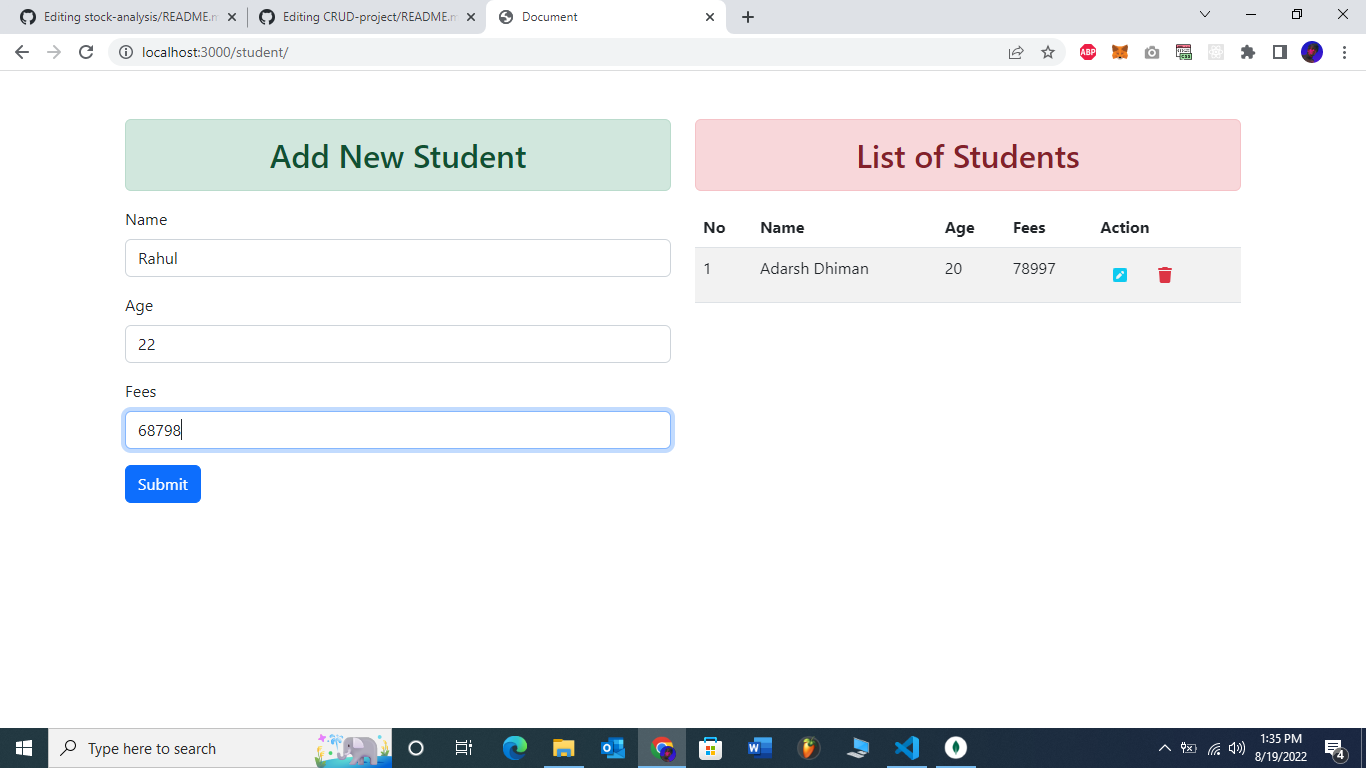
Task: Edit the Adarsh Dhiman student record
Action: [1120, 275]
